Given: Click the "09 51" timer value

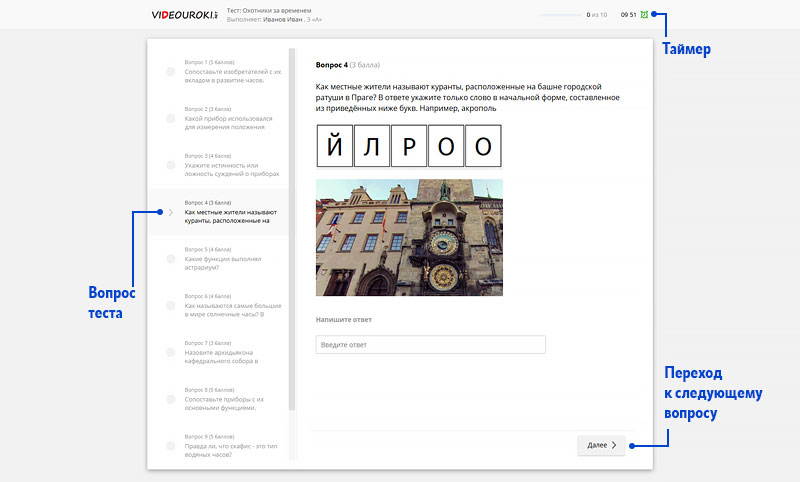Looking at the screenshot, I should (628, 15).
